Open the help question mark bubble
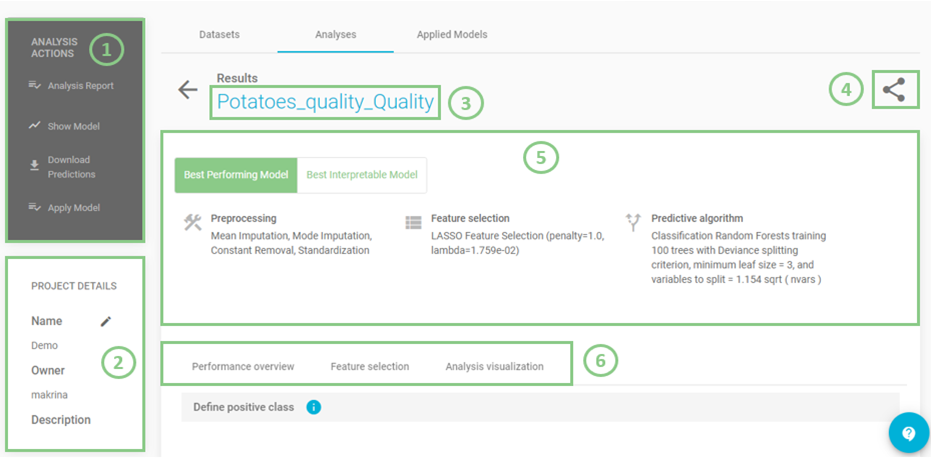 (908, 434)
